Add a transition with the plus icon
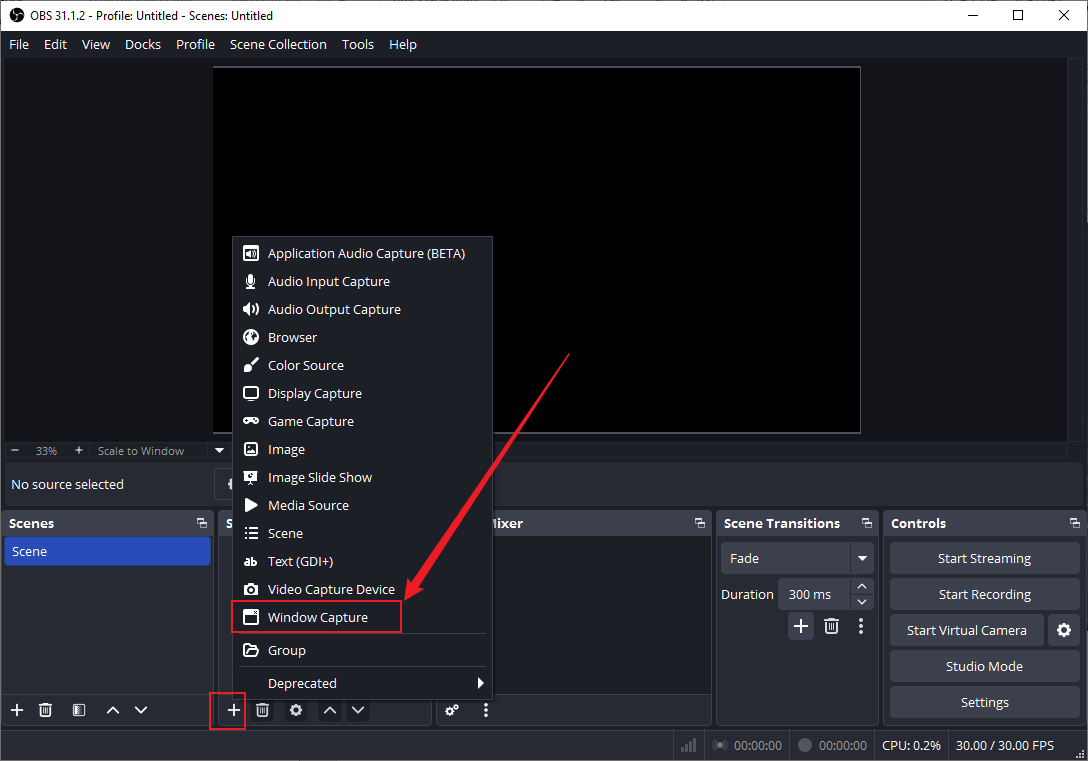1088x761 pixels. click(x=800, y=625)
